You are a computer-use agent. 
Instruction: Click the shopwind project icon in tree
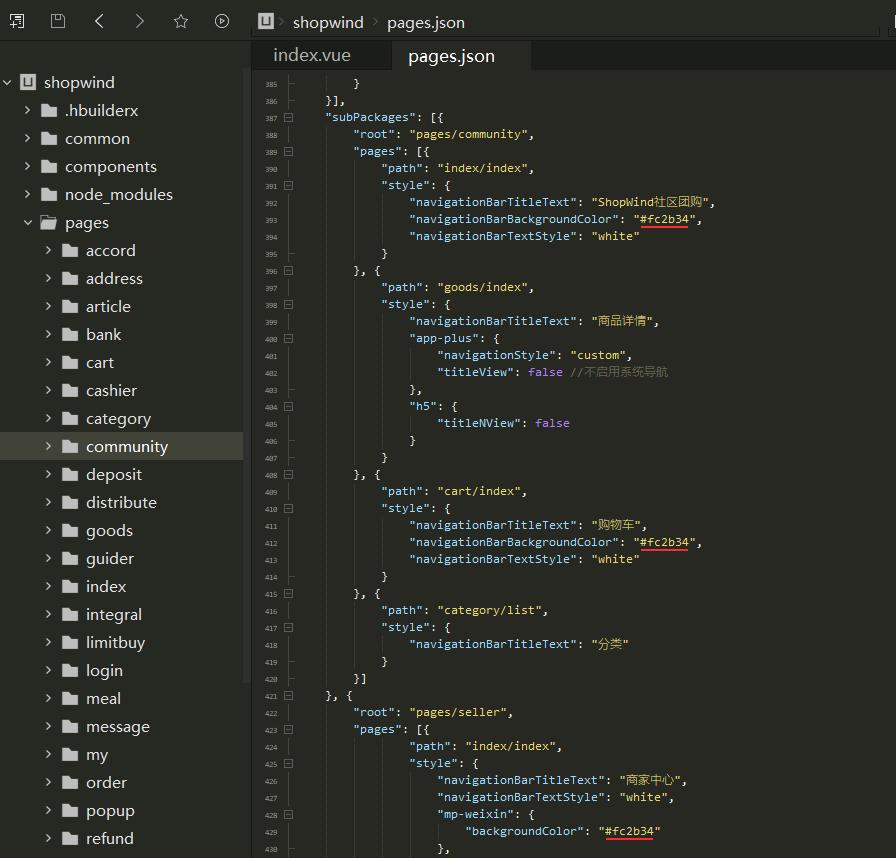pyautogui.click(x=28, y=82)
